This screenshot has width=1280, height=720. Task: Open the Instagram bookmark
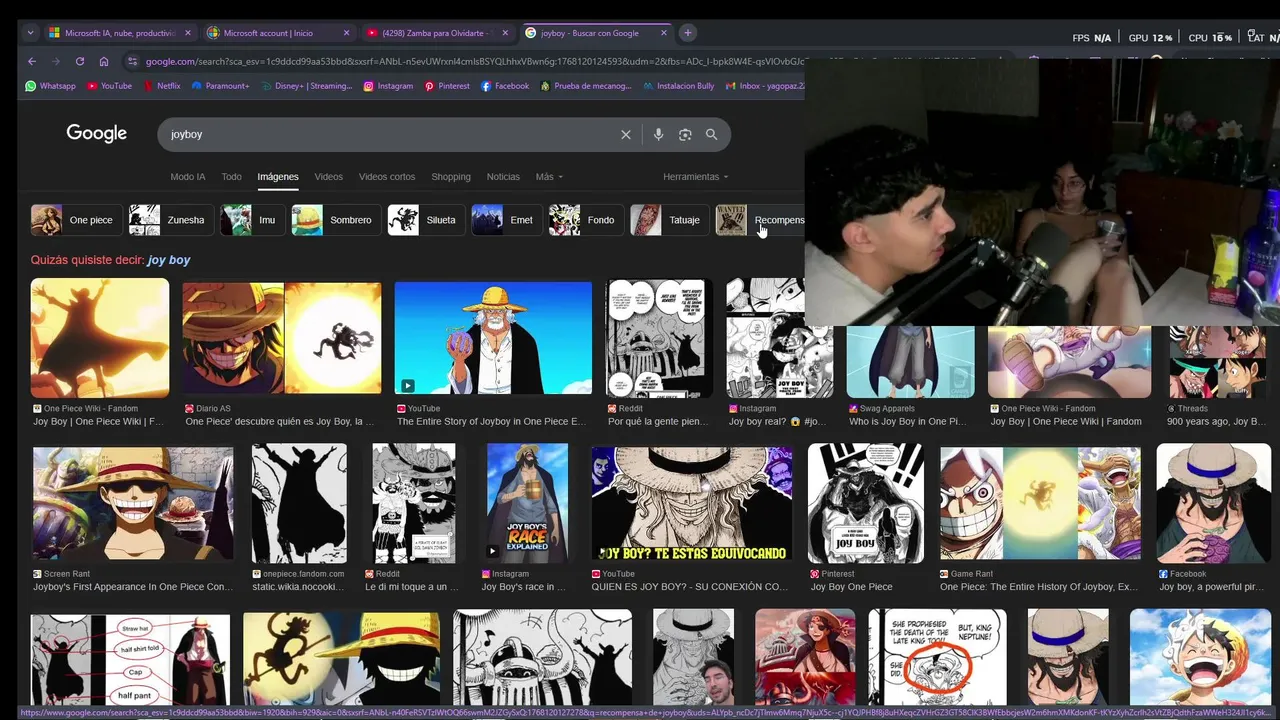coord(388,86)
